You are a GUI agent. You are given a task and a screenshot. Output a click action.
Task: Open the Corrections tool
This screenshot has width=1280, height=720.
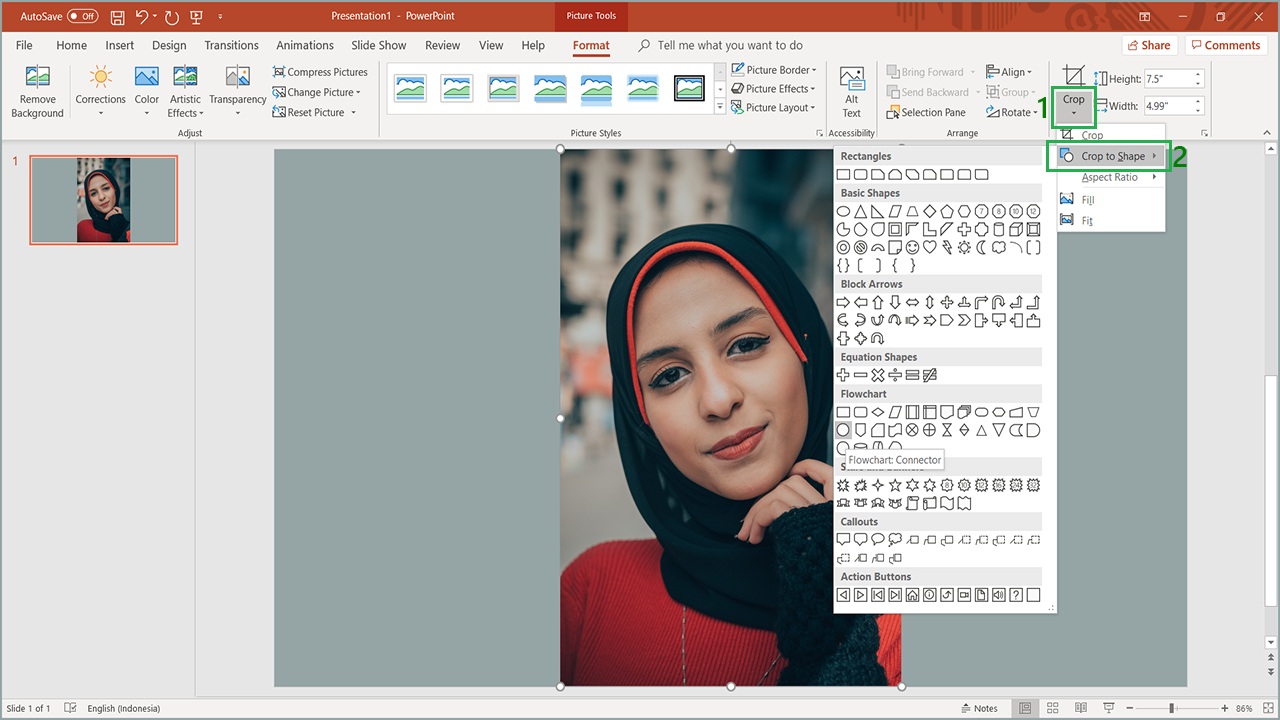tap(101, 92)
